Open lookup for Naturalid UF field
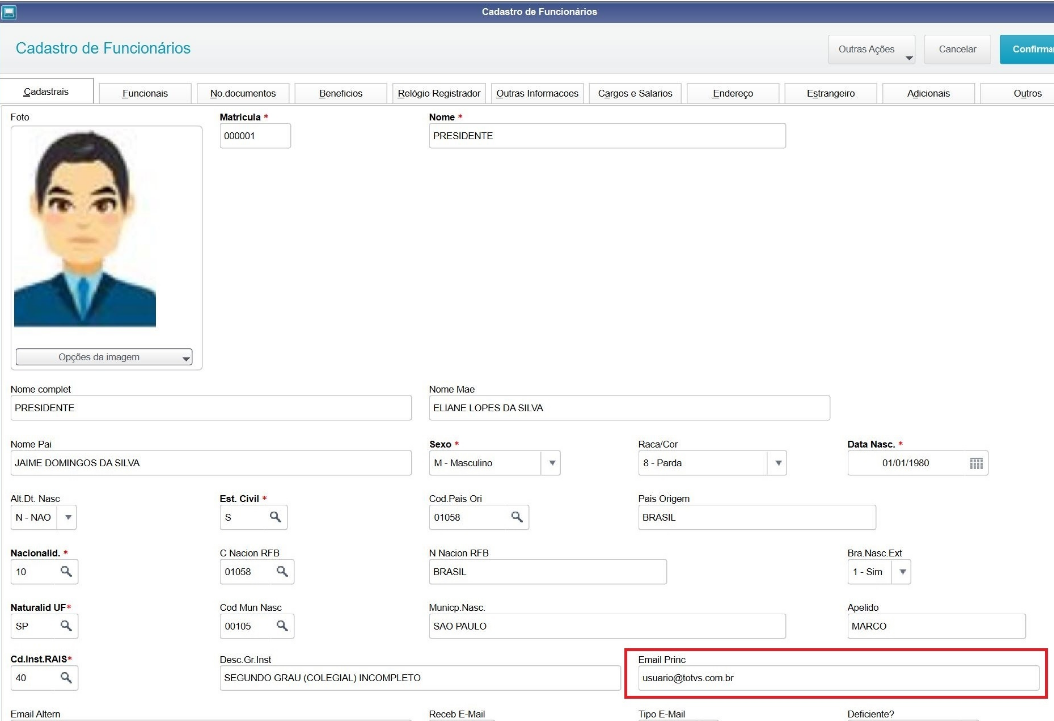The image size is (1054, 721). [66, 626]
